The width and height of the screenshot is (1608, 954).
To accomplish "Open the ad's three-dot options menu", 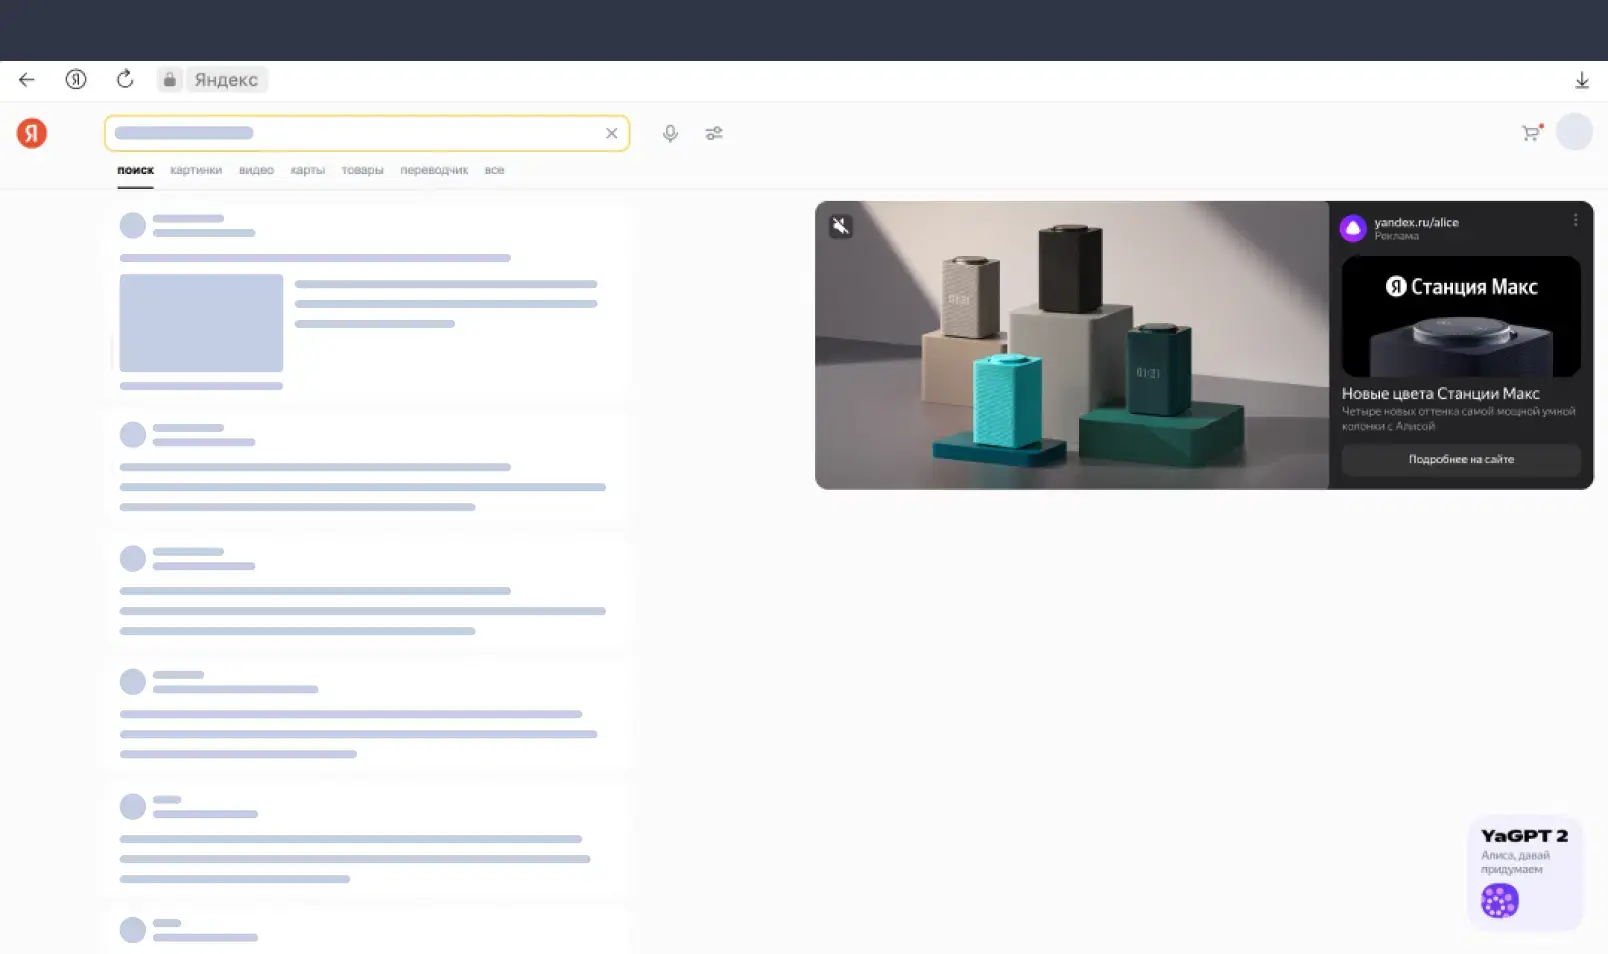I will 1576,220.
